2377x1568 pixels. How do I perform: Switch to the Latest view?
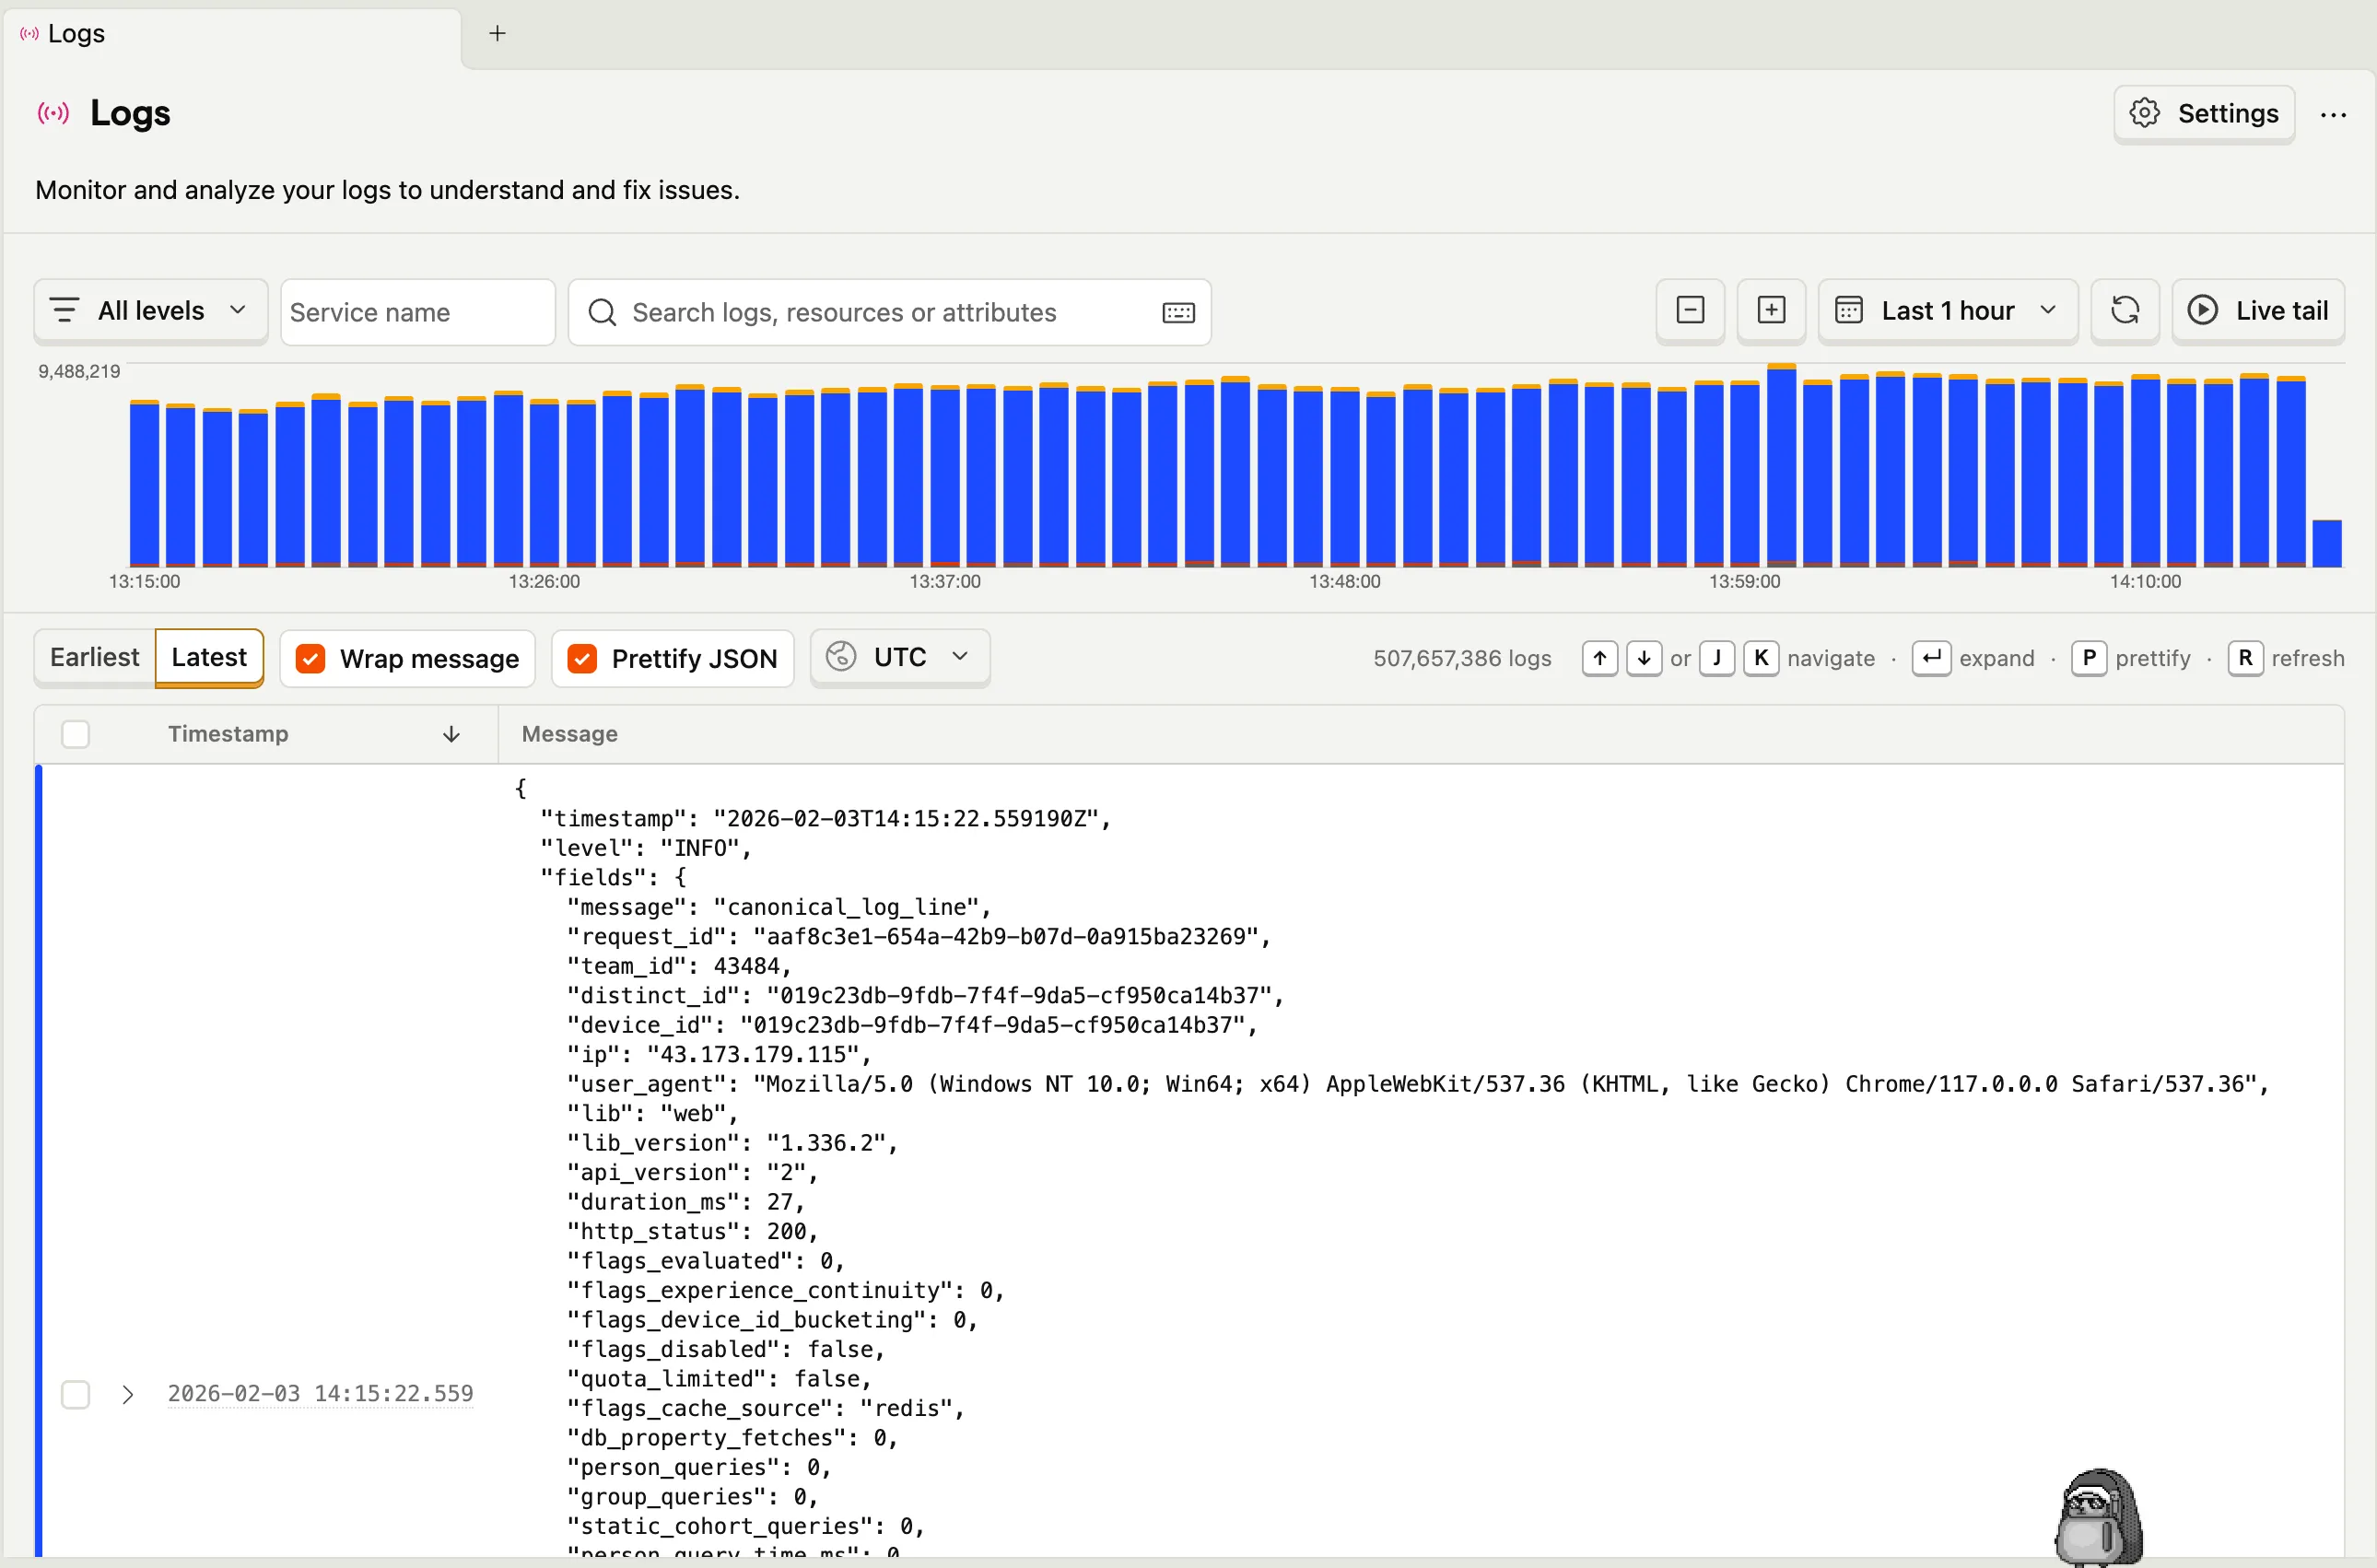tap(209, 657)
